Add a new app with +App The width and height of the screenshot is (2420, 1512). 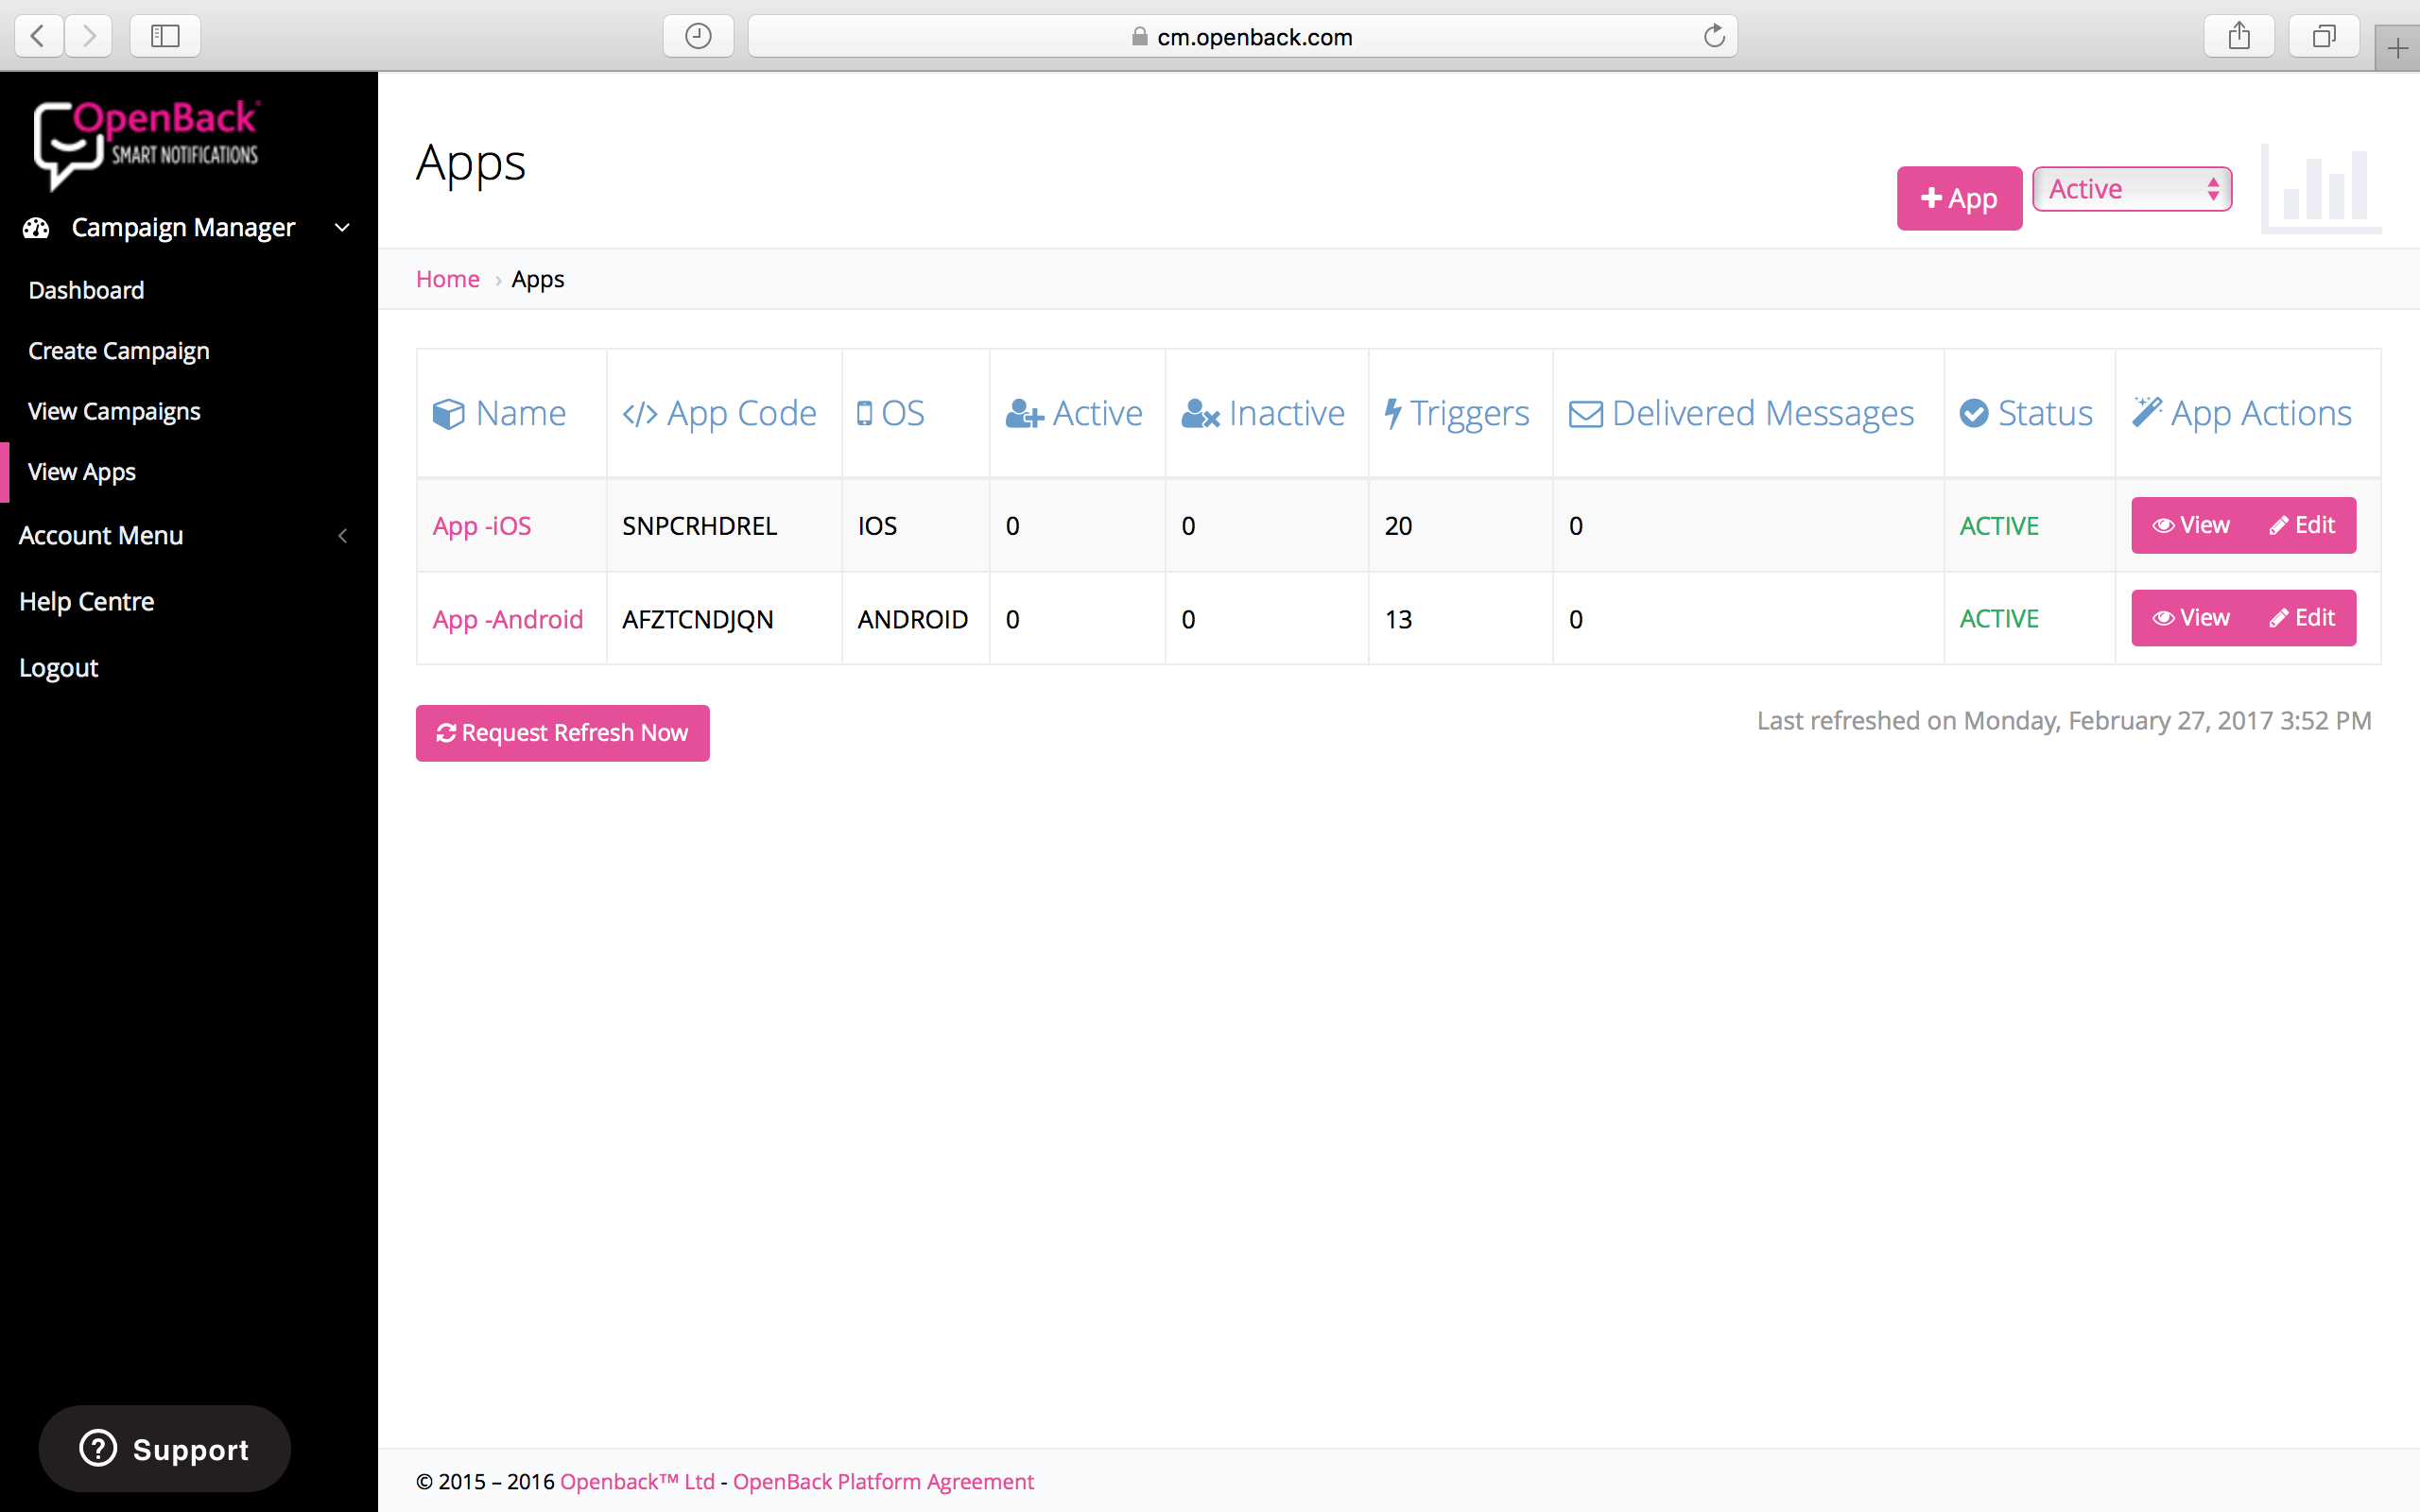click(1958, 198)
